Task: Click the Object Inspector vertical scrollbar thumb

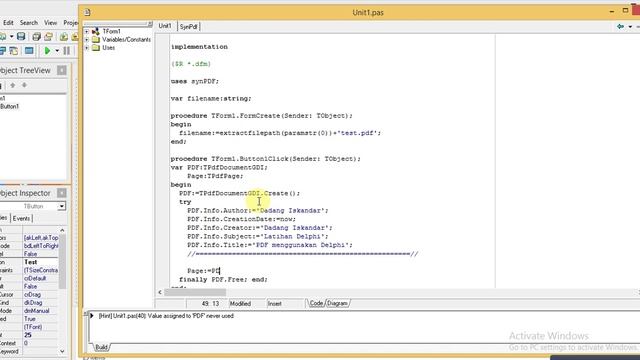Action: click(62, 261)
